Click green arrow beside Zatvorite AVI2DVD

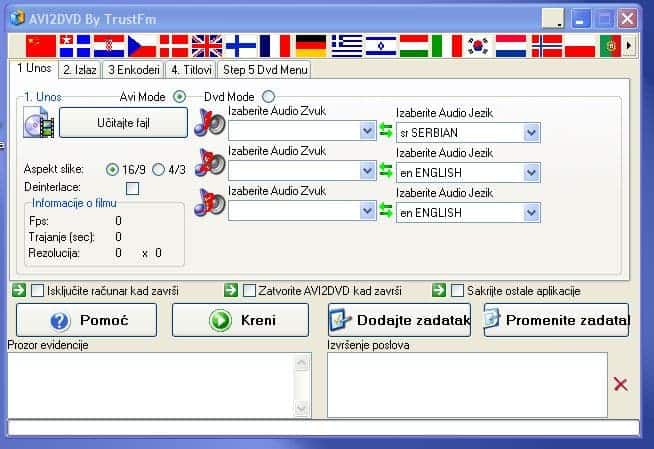[x=231, y=290]
